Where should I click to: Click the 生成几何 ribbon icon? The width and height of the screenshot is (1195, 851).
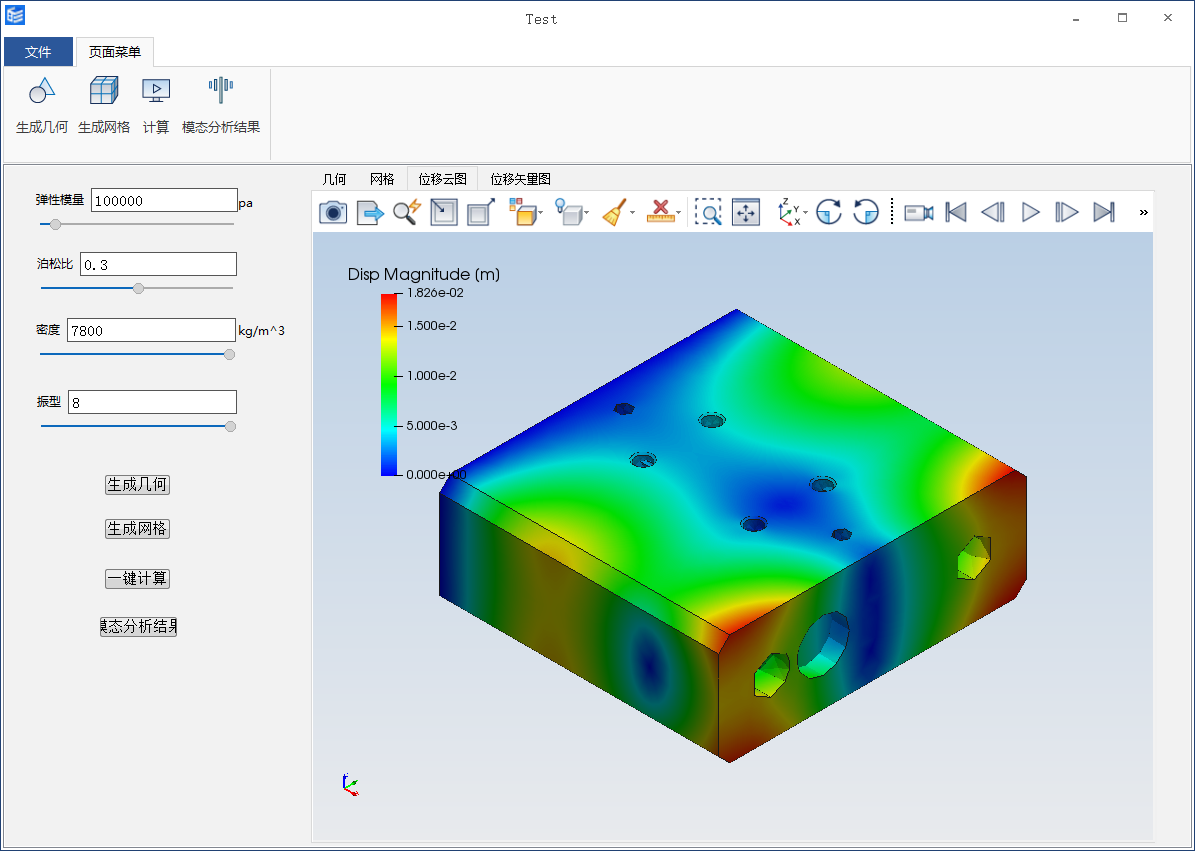tap(42, 91)
